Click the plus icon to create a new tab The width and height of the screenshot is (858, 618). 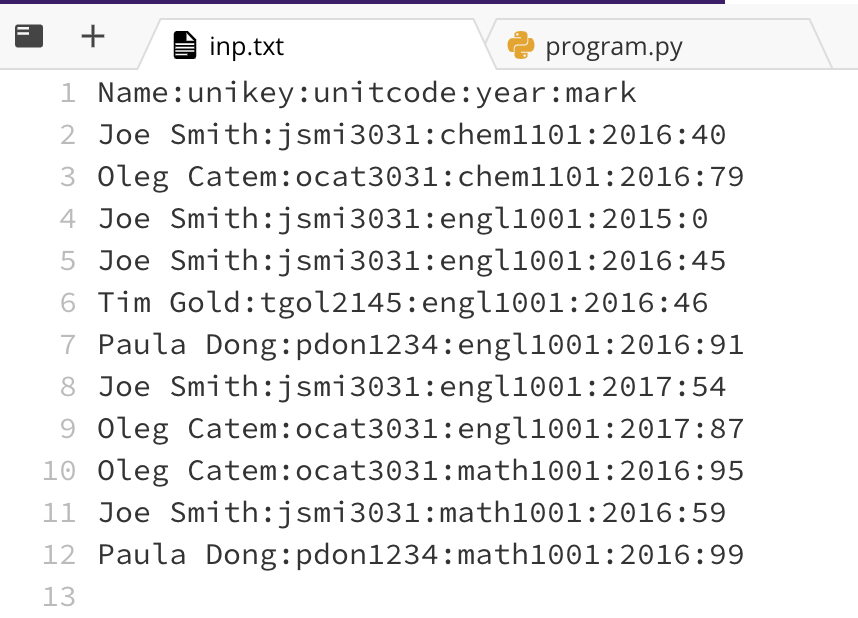click(x=92, y=36)
